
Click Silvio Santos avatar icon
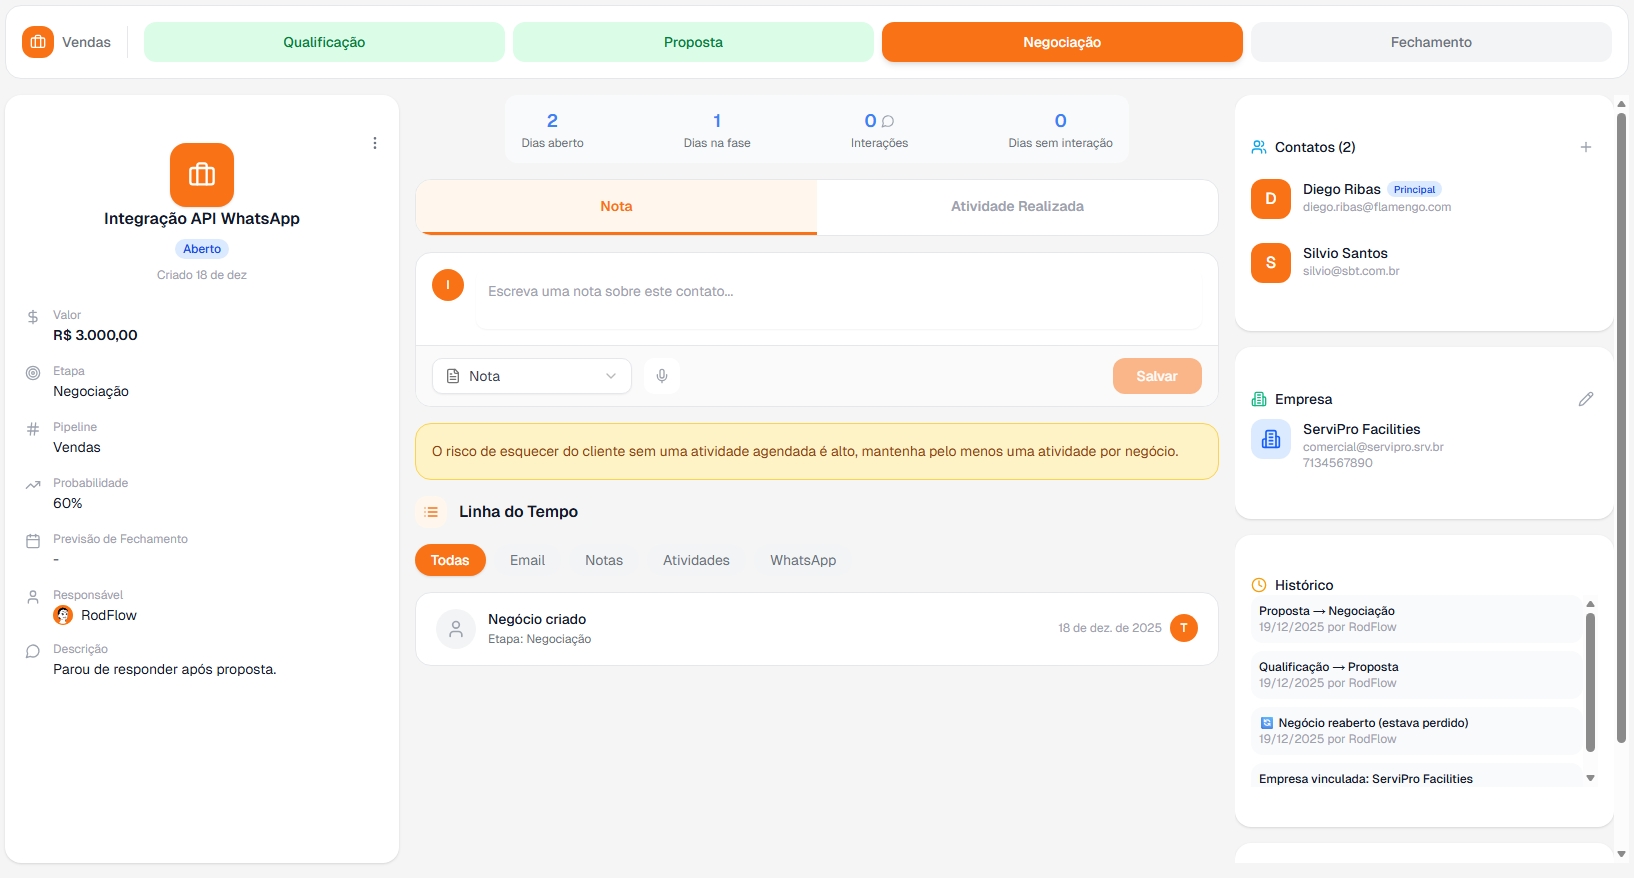[1270, 262]
